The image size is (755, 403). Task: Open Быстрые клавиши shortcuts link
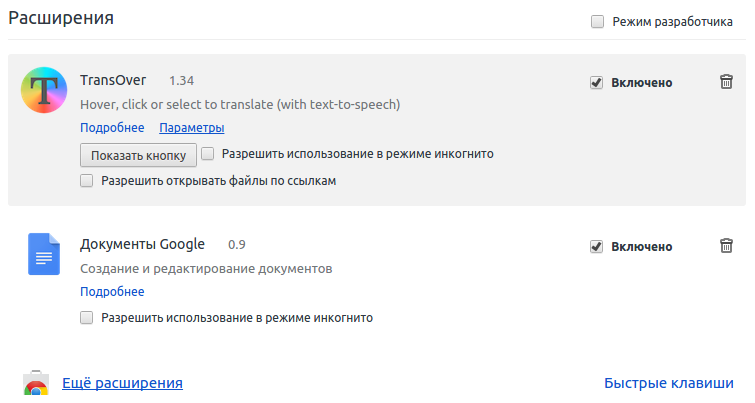669,383
